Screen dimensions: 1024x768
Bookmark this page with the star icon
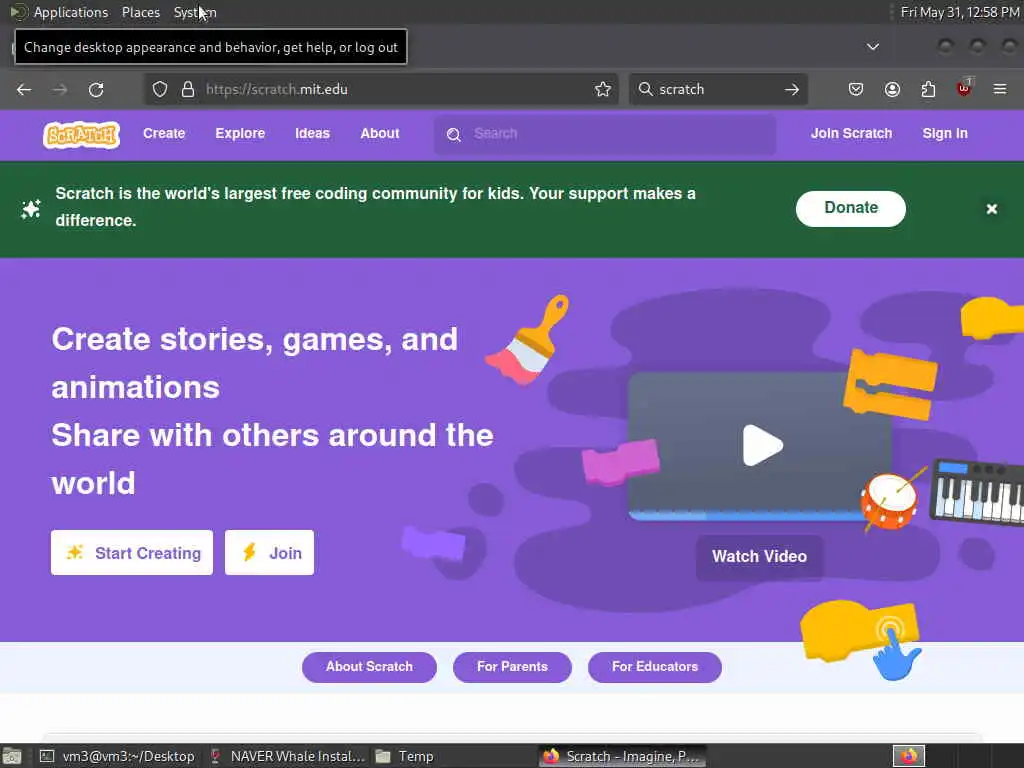coord(603,89)
